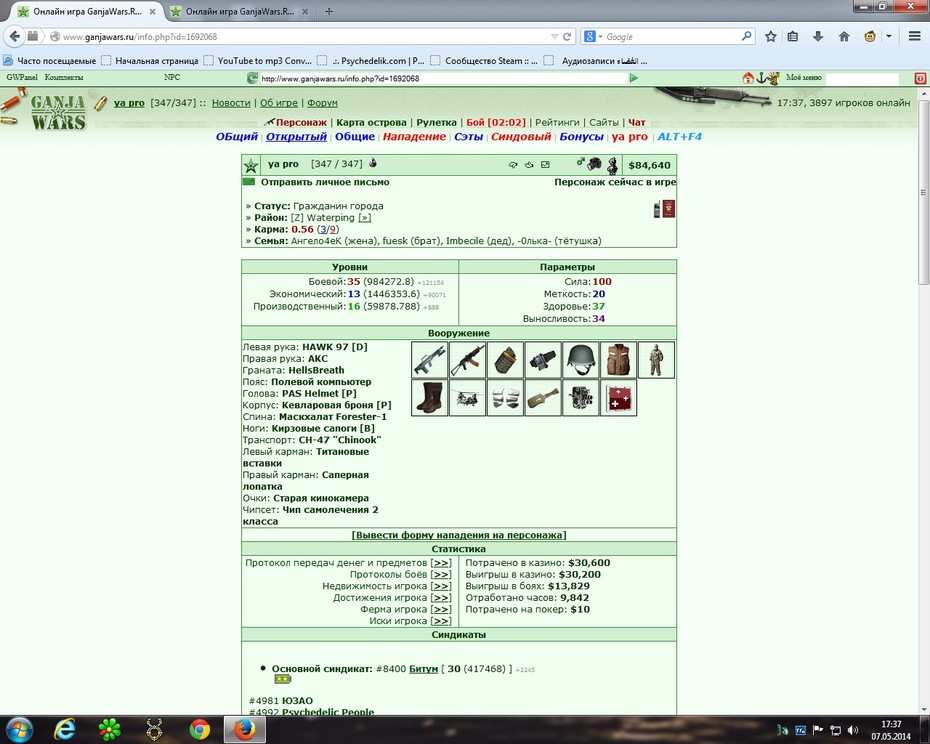Screen dimensions: 930x744
Task: Open the Бой [02:02] menu link
Action: tap(496, 122)
